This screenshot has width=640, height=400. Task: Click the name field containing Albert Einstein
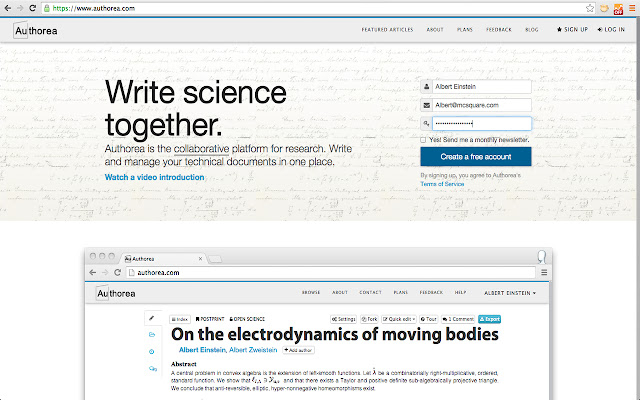[x=482, y=87]
